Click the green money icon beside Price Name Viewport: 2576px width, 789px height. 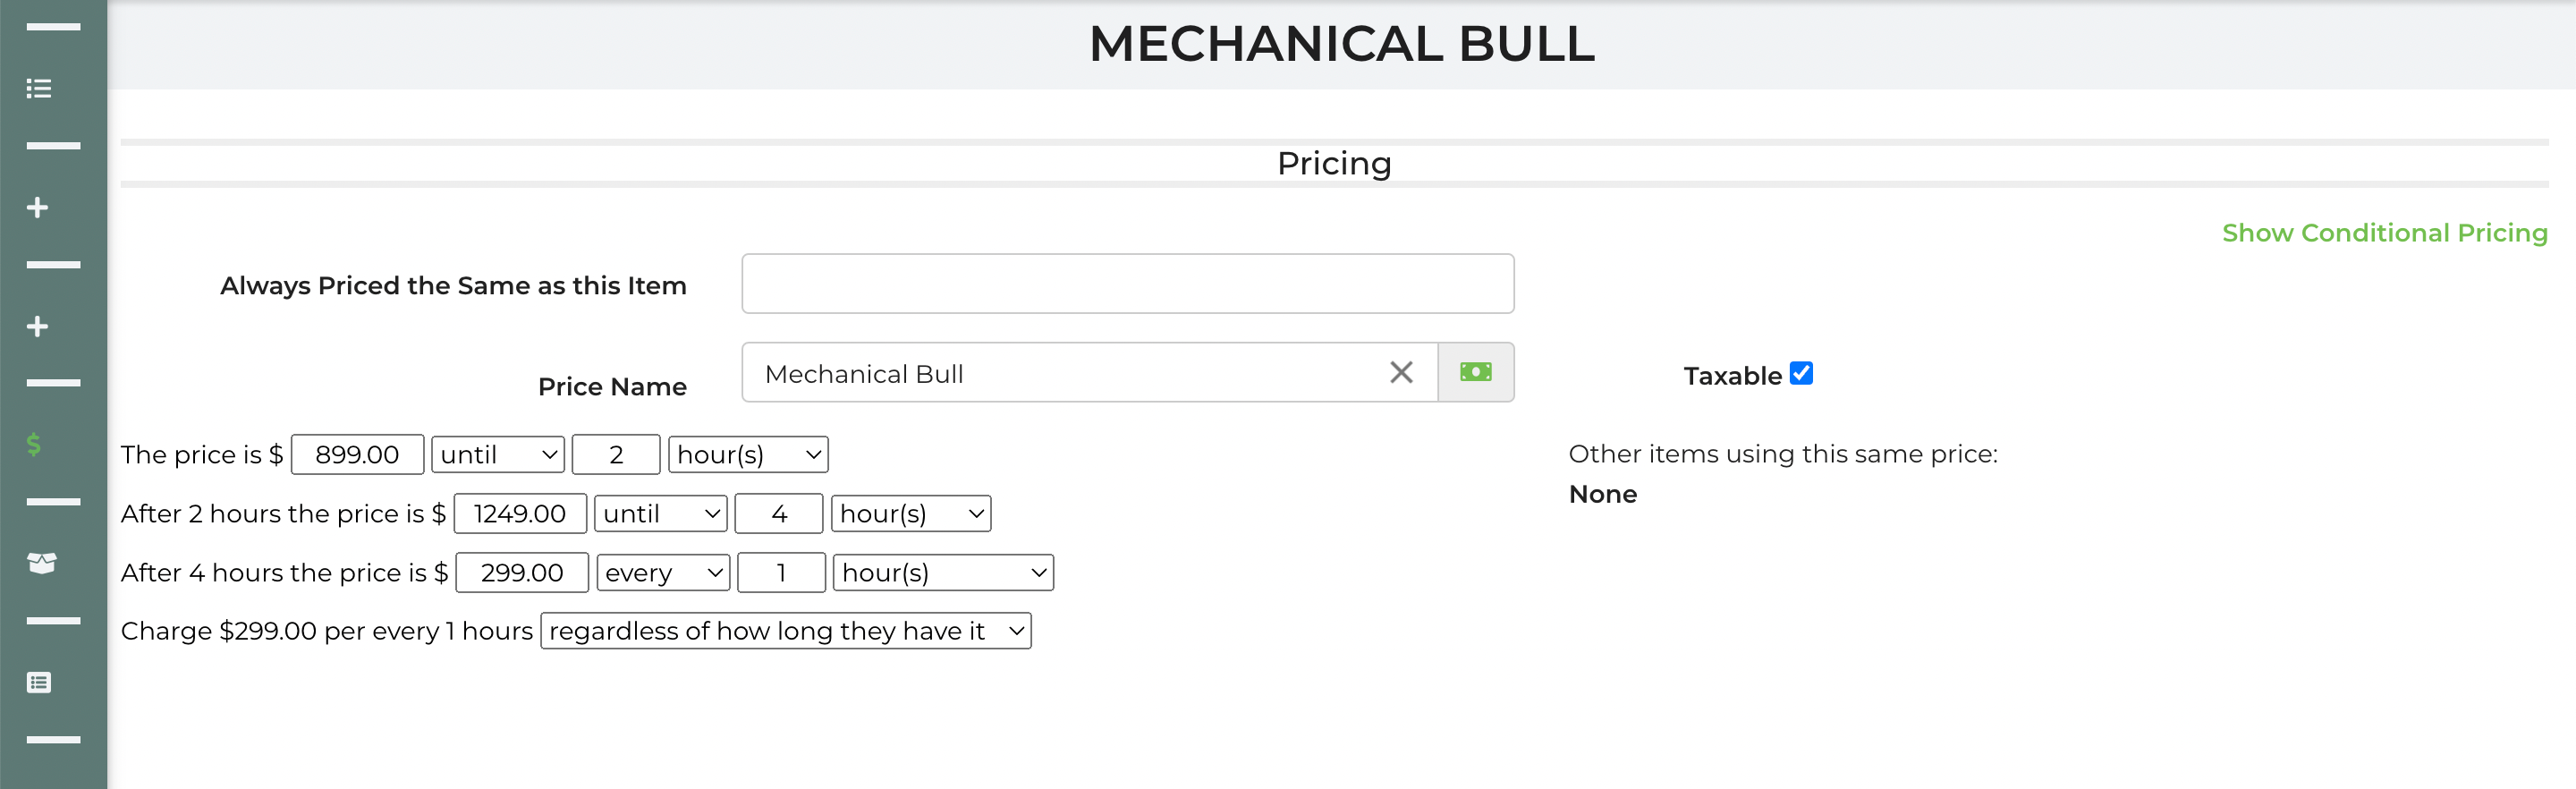1475,373
